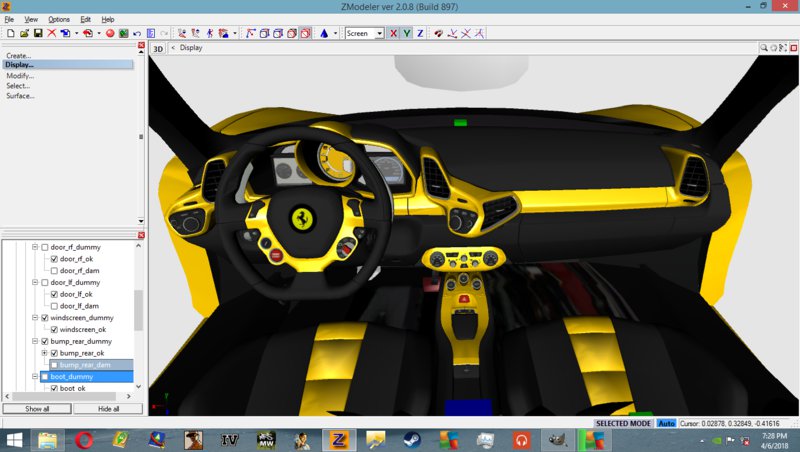This screenshot has width=800, height=452.
Task: Open the Windows Start button
Action: pos(14,440)
